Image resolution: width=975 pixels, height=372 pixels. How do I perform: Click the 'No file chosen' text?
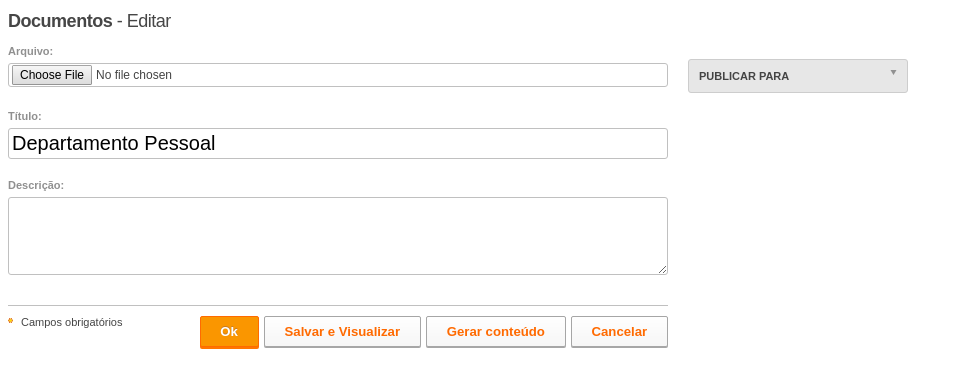coord(134,75)
